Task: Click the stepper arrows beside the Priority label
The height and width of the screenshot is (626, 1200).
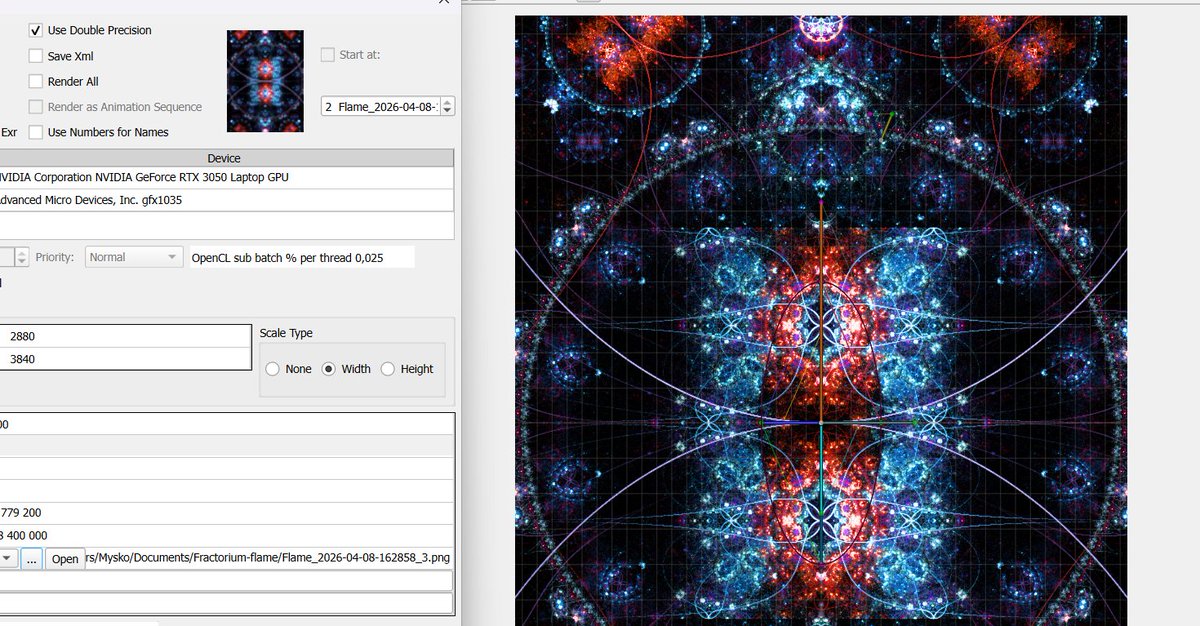Action: point(22,257)
